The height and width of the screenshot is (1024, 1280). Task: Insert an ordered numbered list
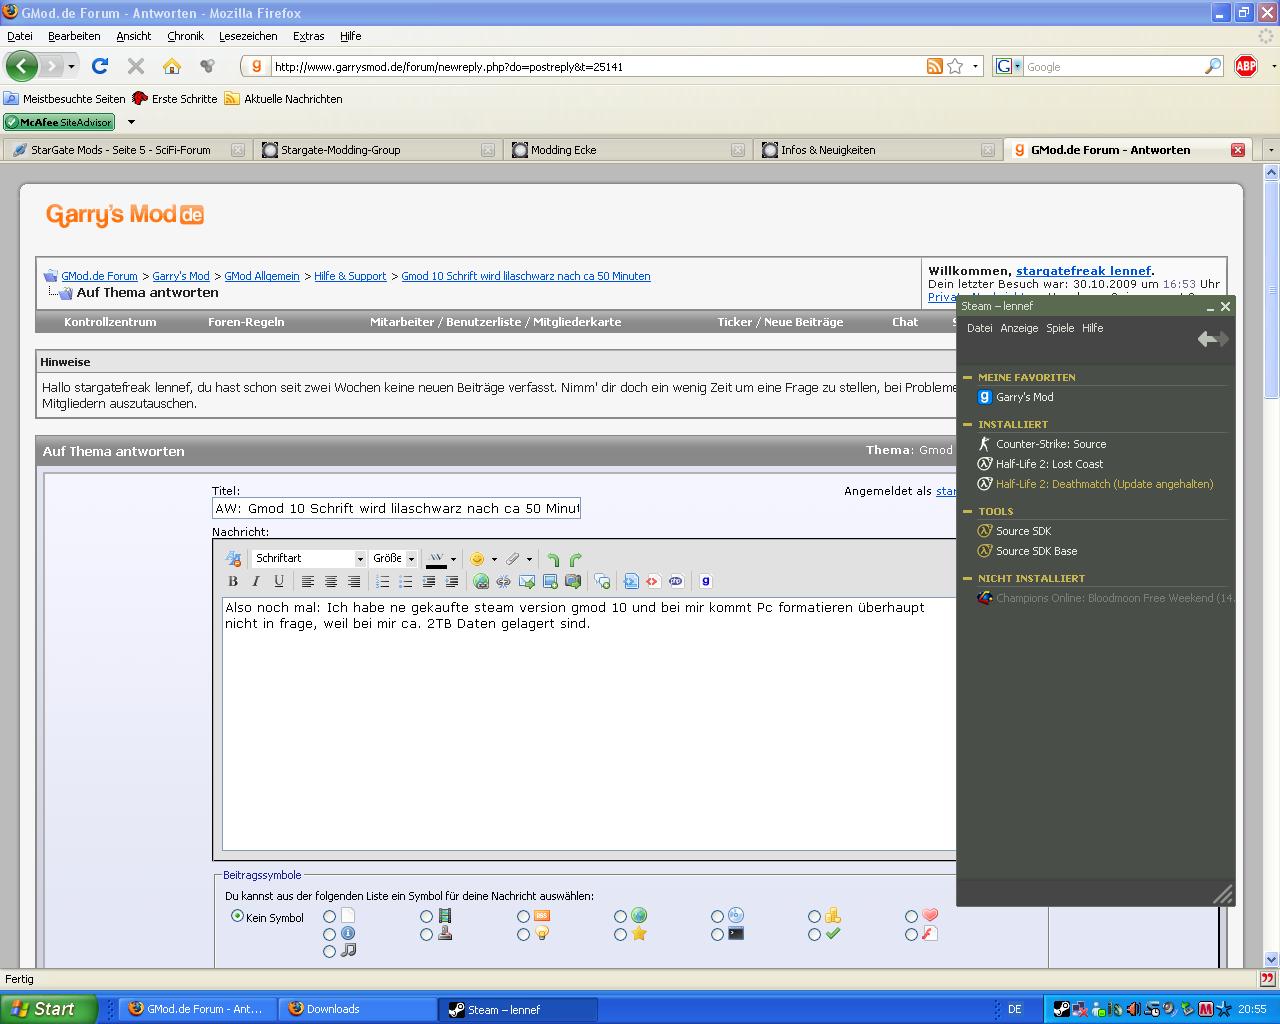point(383,581)
